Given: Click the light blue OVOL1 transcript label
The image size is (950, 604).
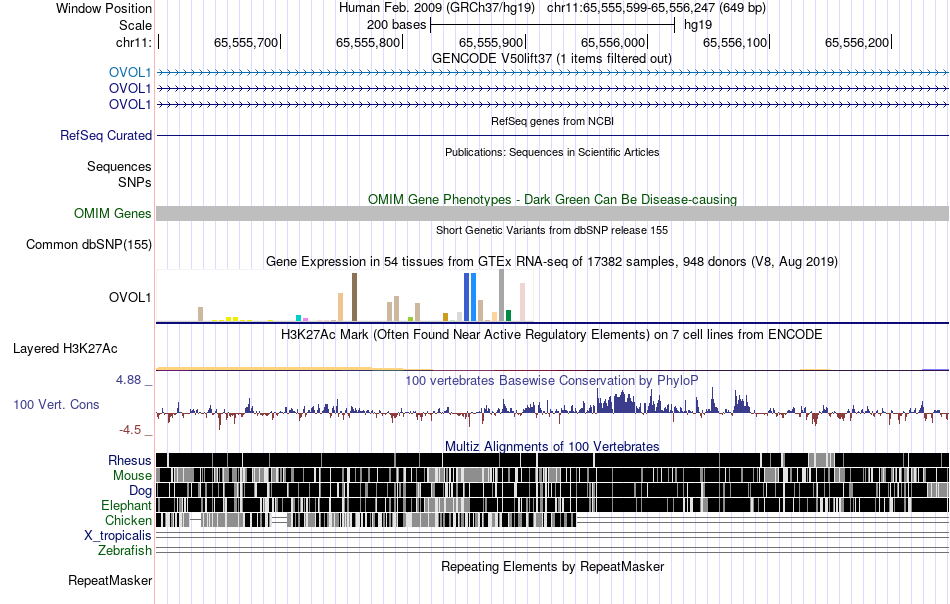Looking at the screenshot, I should [x=130, y=73].
